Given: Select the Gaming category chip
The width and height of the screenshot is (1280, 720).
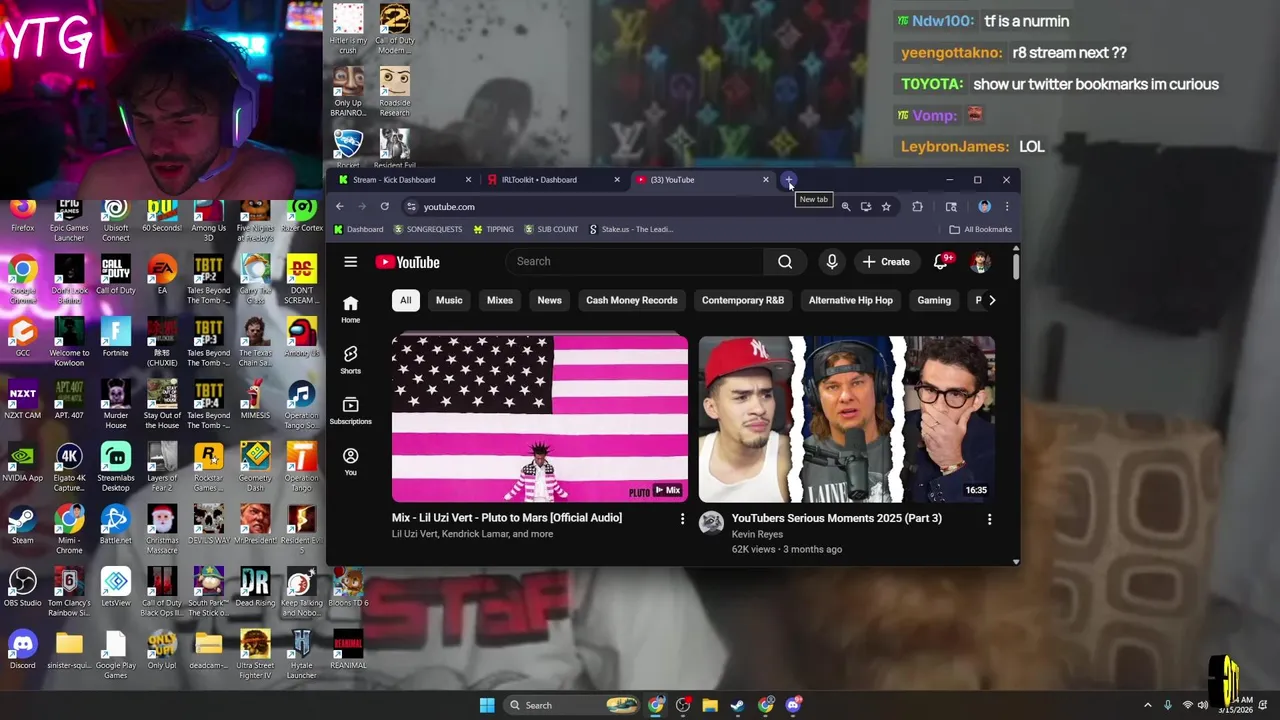Looking at the screenshot, I should [934, 300].
